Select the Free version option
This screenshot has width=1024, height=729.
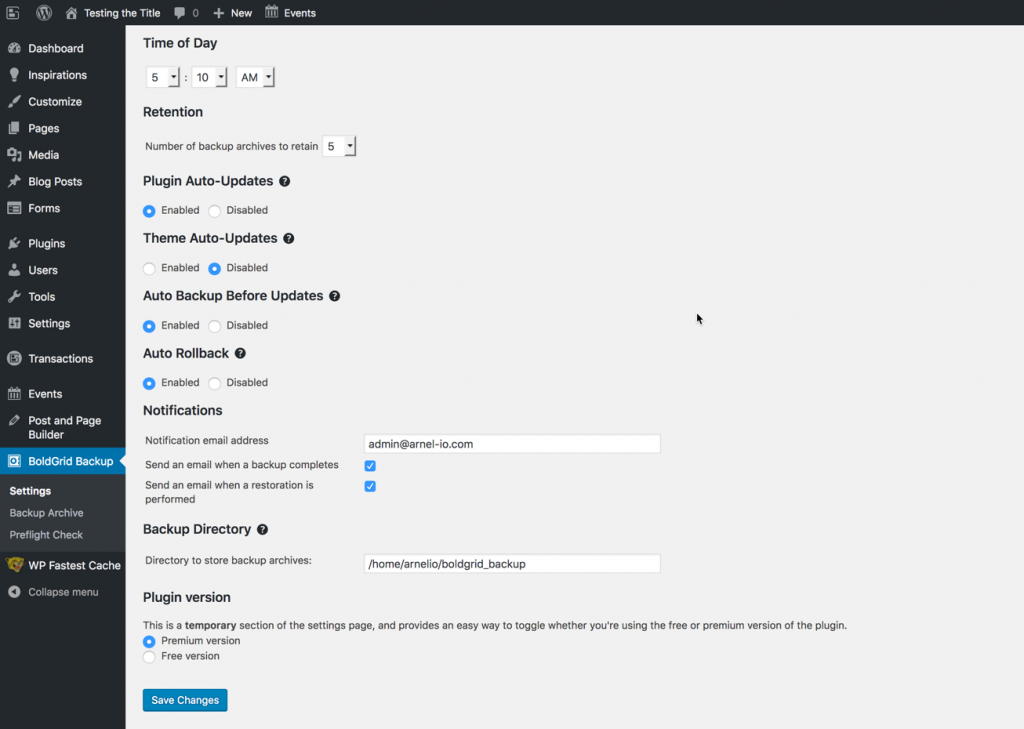click(151, 656)
